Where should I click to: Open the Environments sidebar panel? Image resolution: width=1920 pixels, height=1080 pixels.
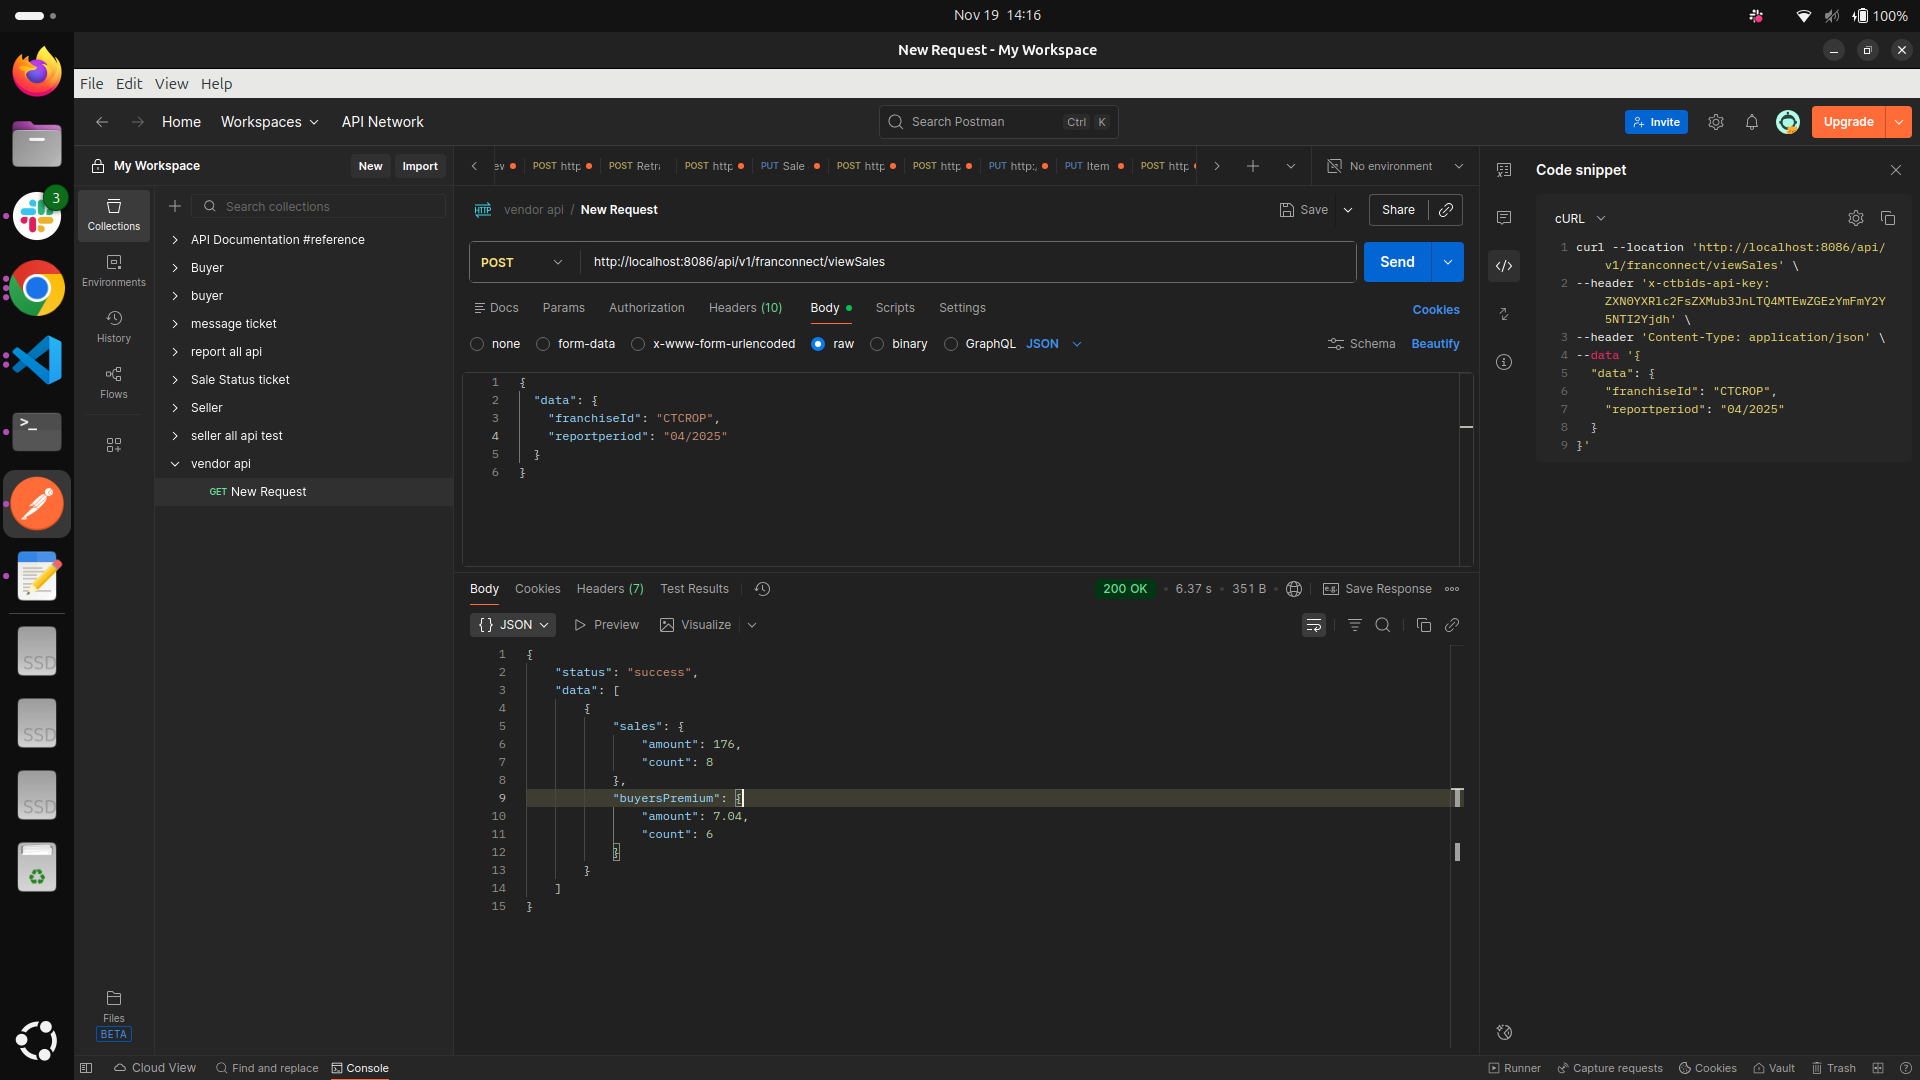114,270
